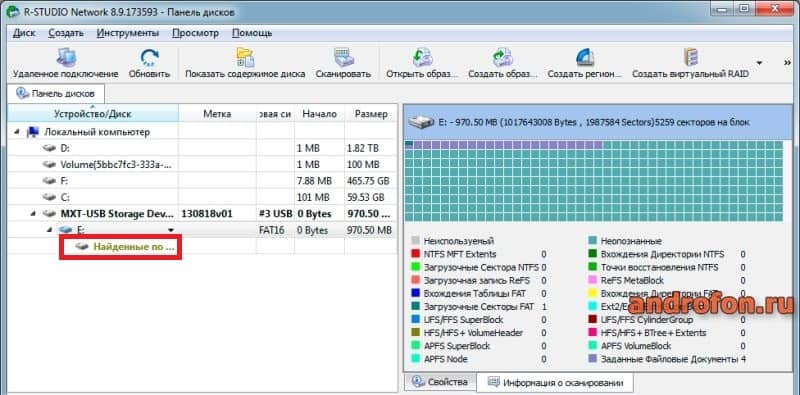
Task: Select the Информация о сканировании tab
Action: 556,382
